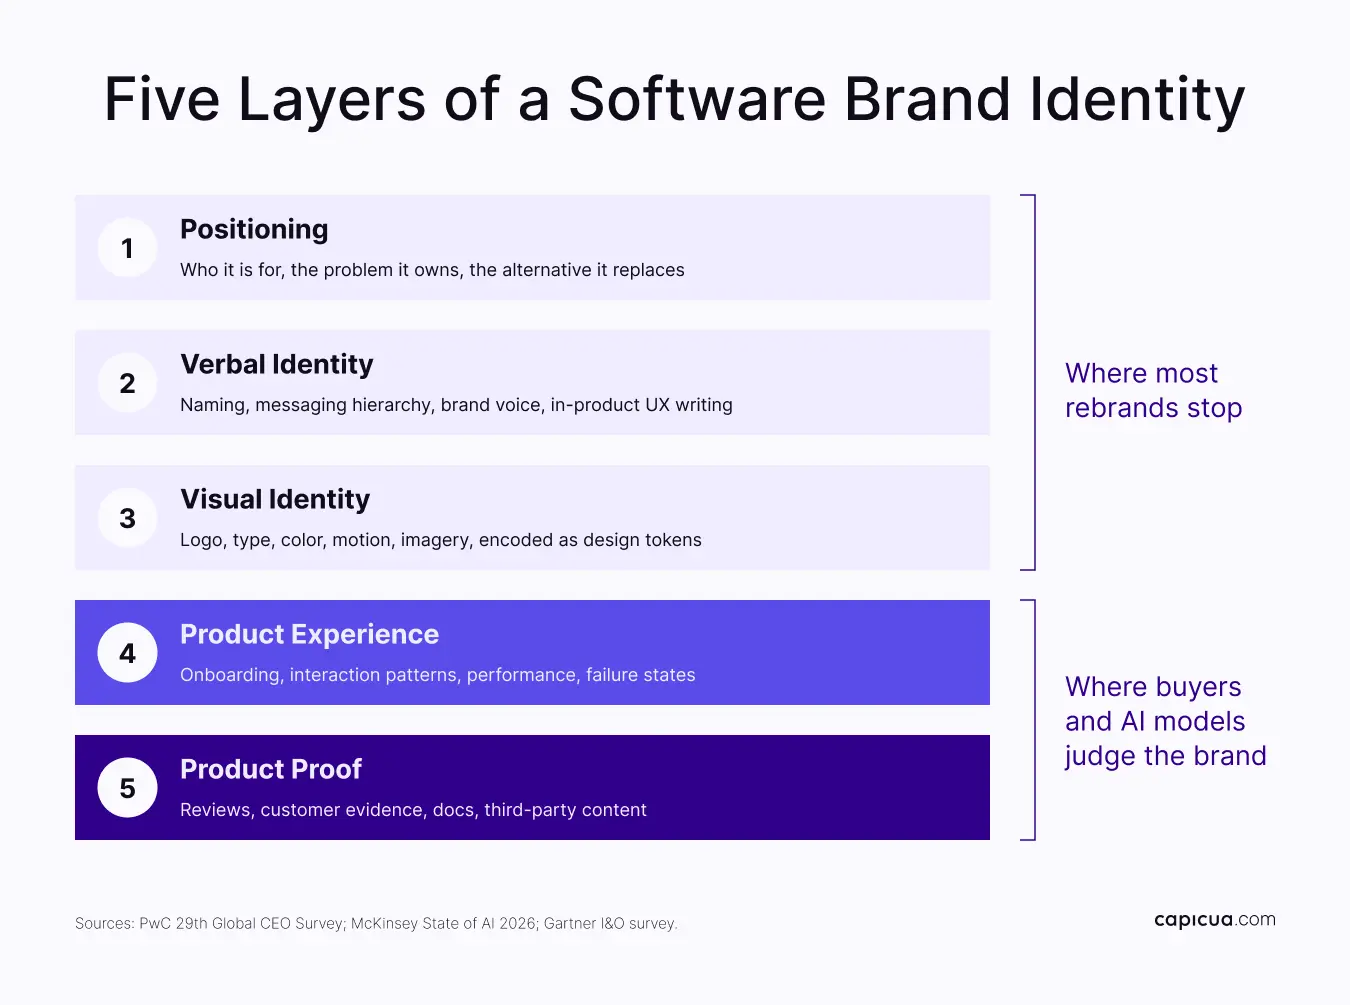Click the number 4 circle badge
This screenshot has height=1005, width=1350.
[127, 653]
